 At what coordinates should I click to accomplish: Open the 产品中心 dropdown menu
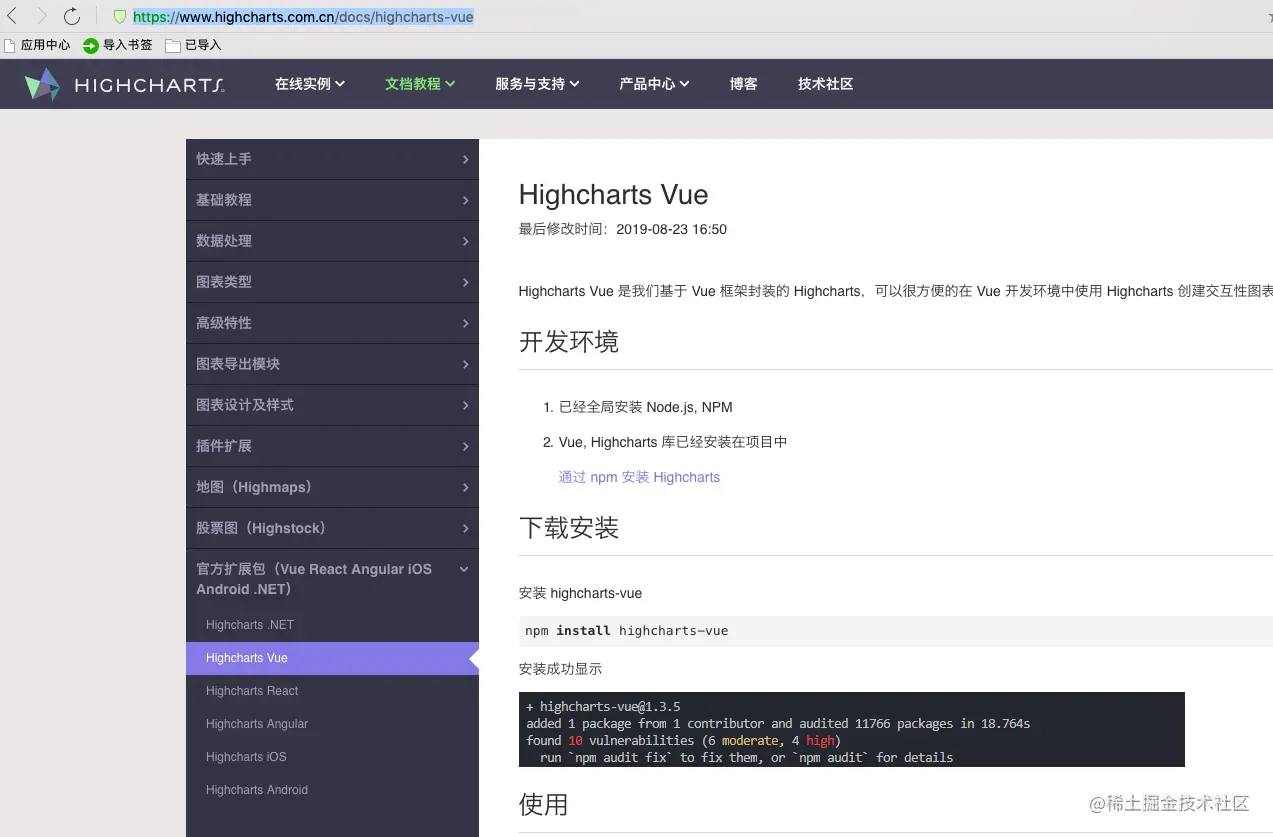pos(654,84)
